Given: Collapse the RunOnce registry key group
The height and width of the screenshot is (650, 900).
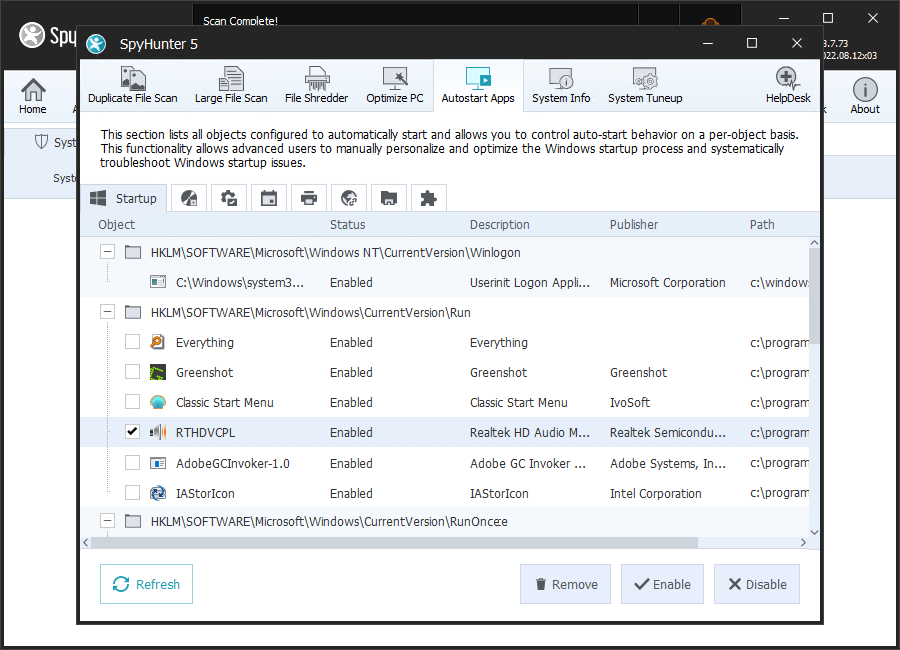Looking at the screenshot, I should pyautogui.click(x=107, y=521).
